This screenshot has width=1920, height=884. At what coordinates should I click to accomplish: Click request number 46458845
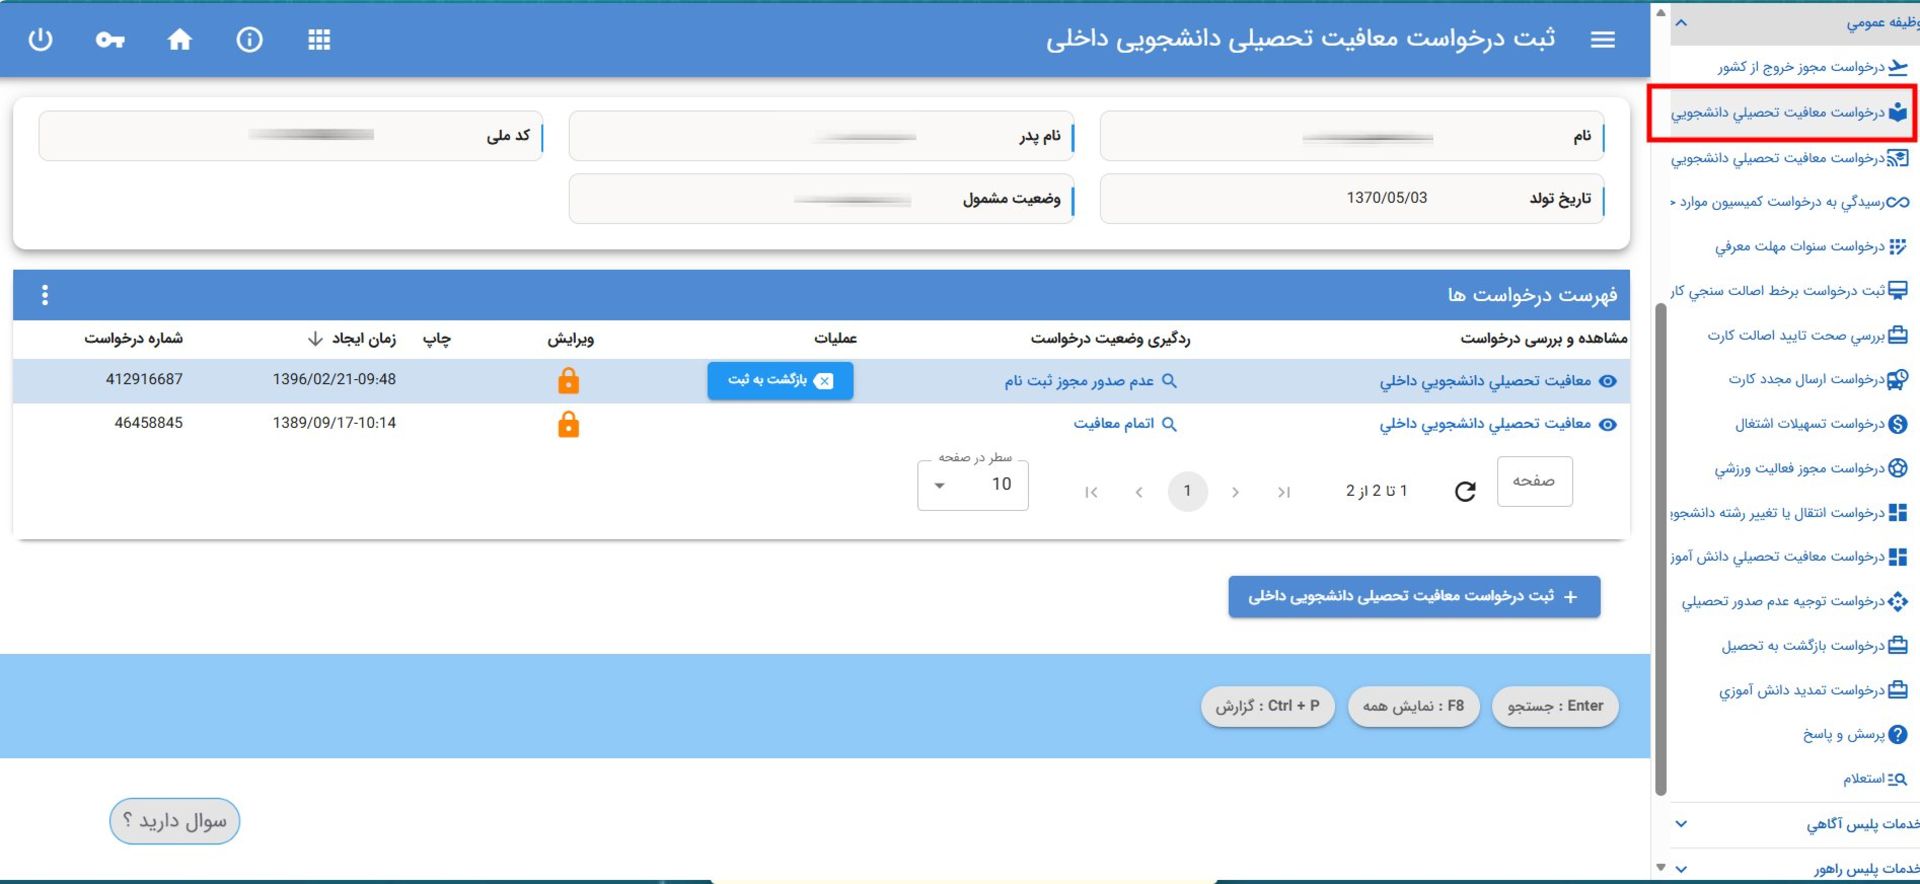149,423
